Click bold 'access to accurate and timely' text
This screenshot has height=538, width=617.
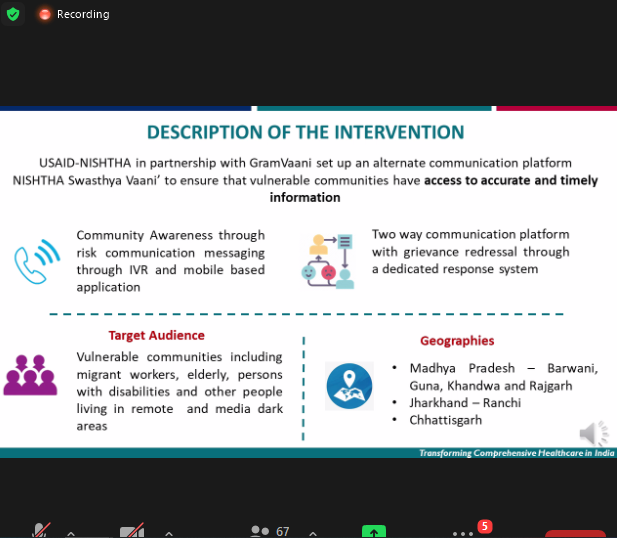(x=511, y=180)
